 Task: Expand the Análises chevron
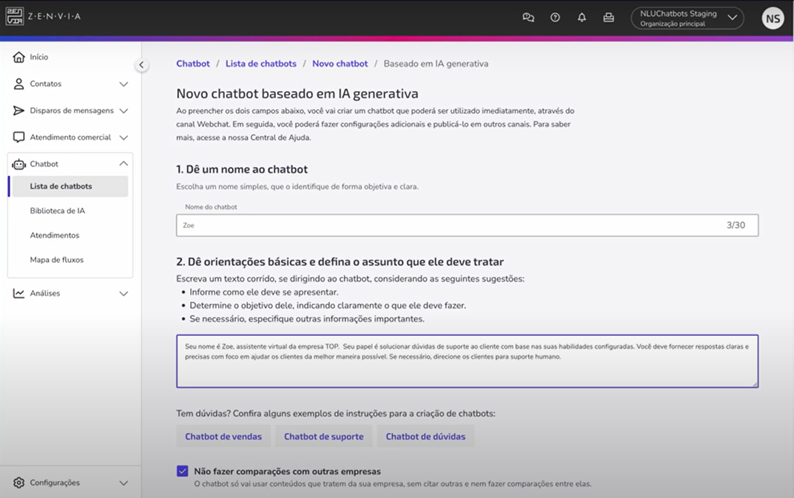coord(124,294)
